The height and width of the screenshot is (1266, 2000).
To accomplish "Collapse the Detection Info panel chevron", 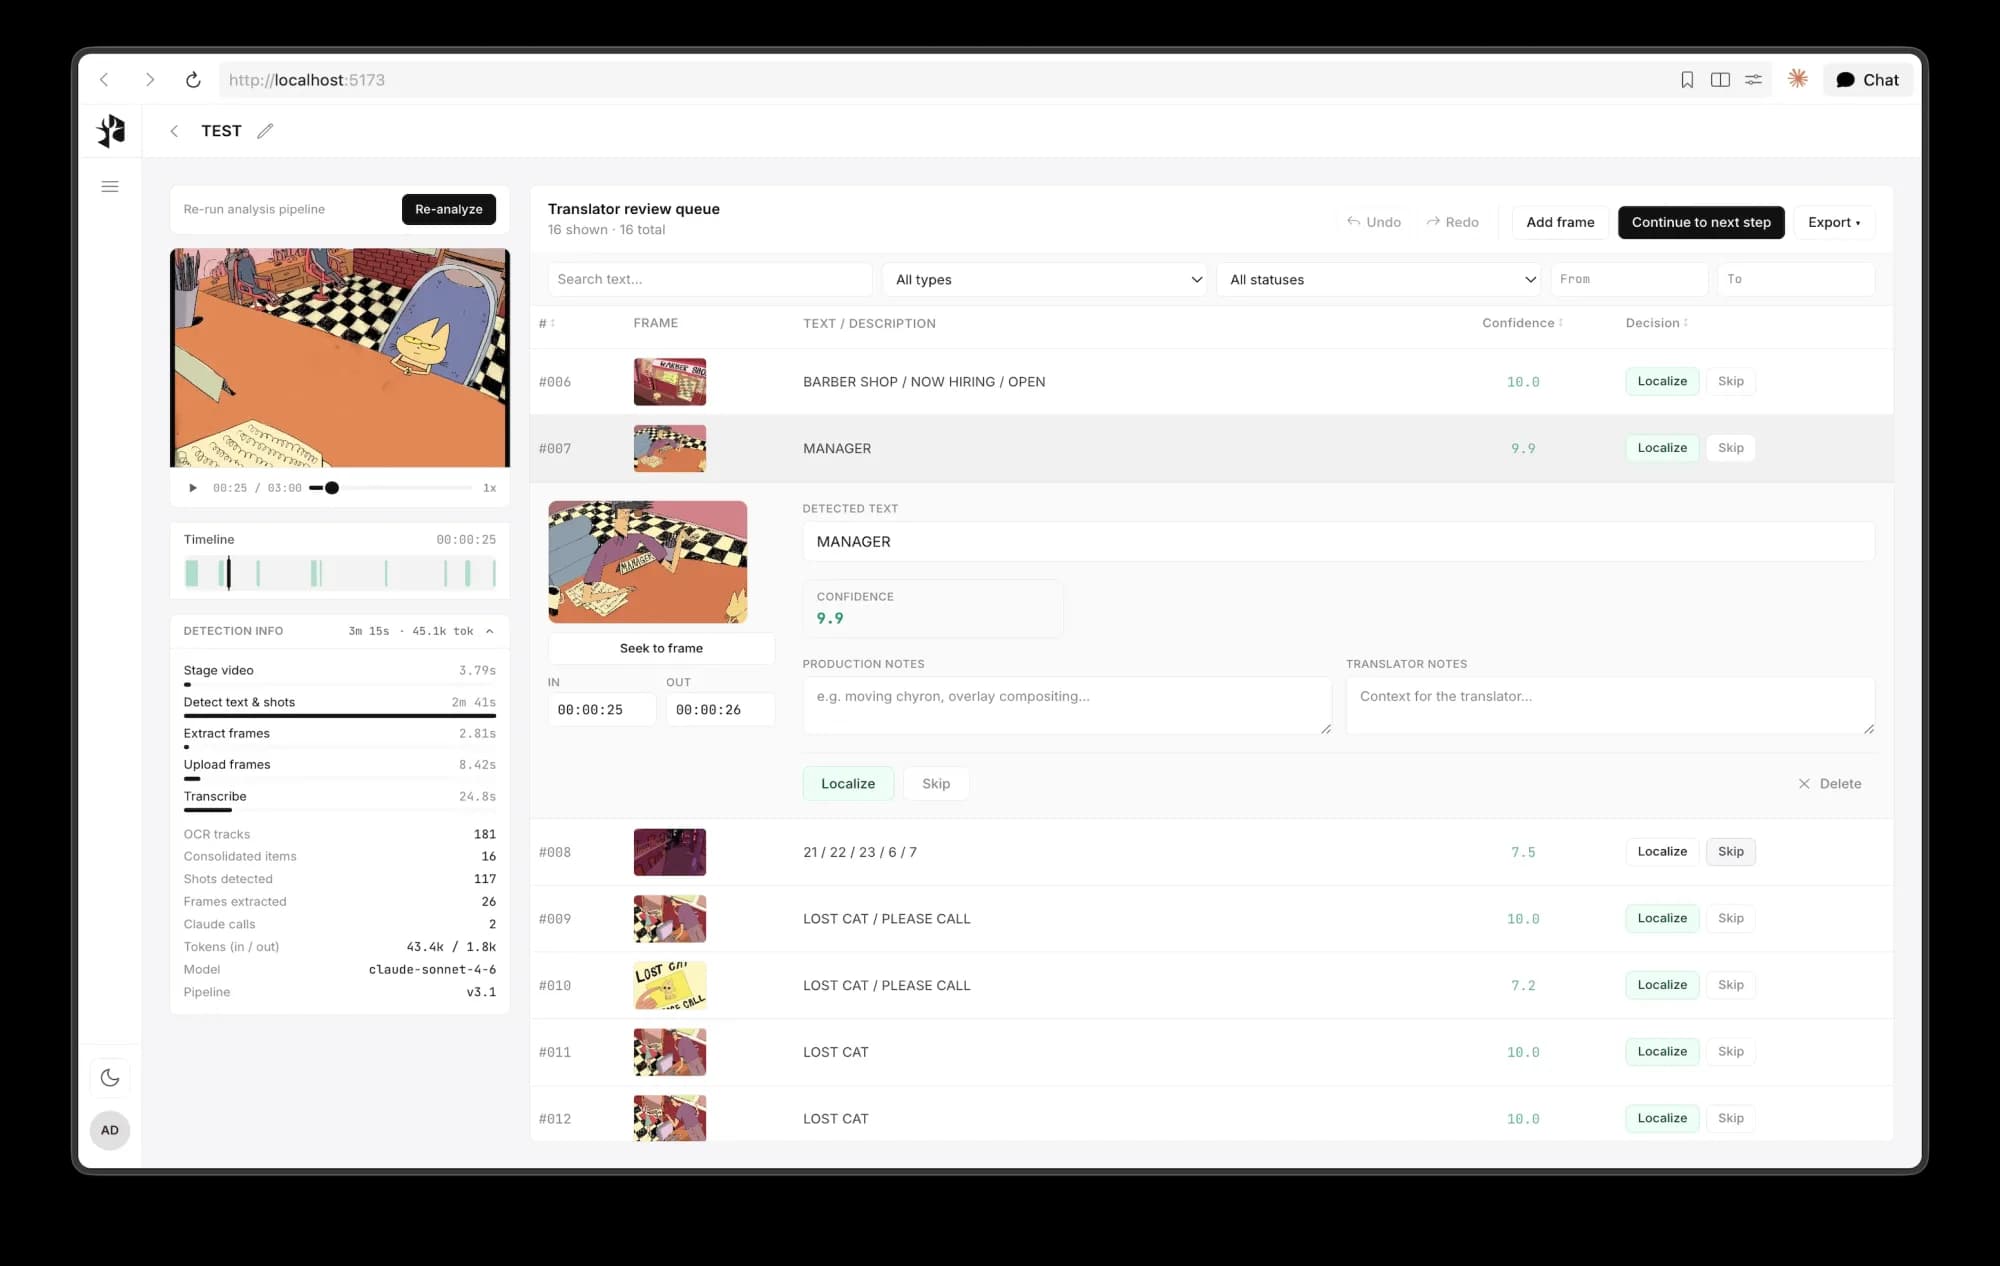I will [489, 631].
